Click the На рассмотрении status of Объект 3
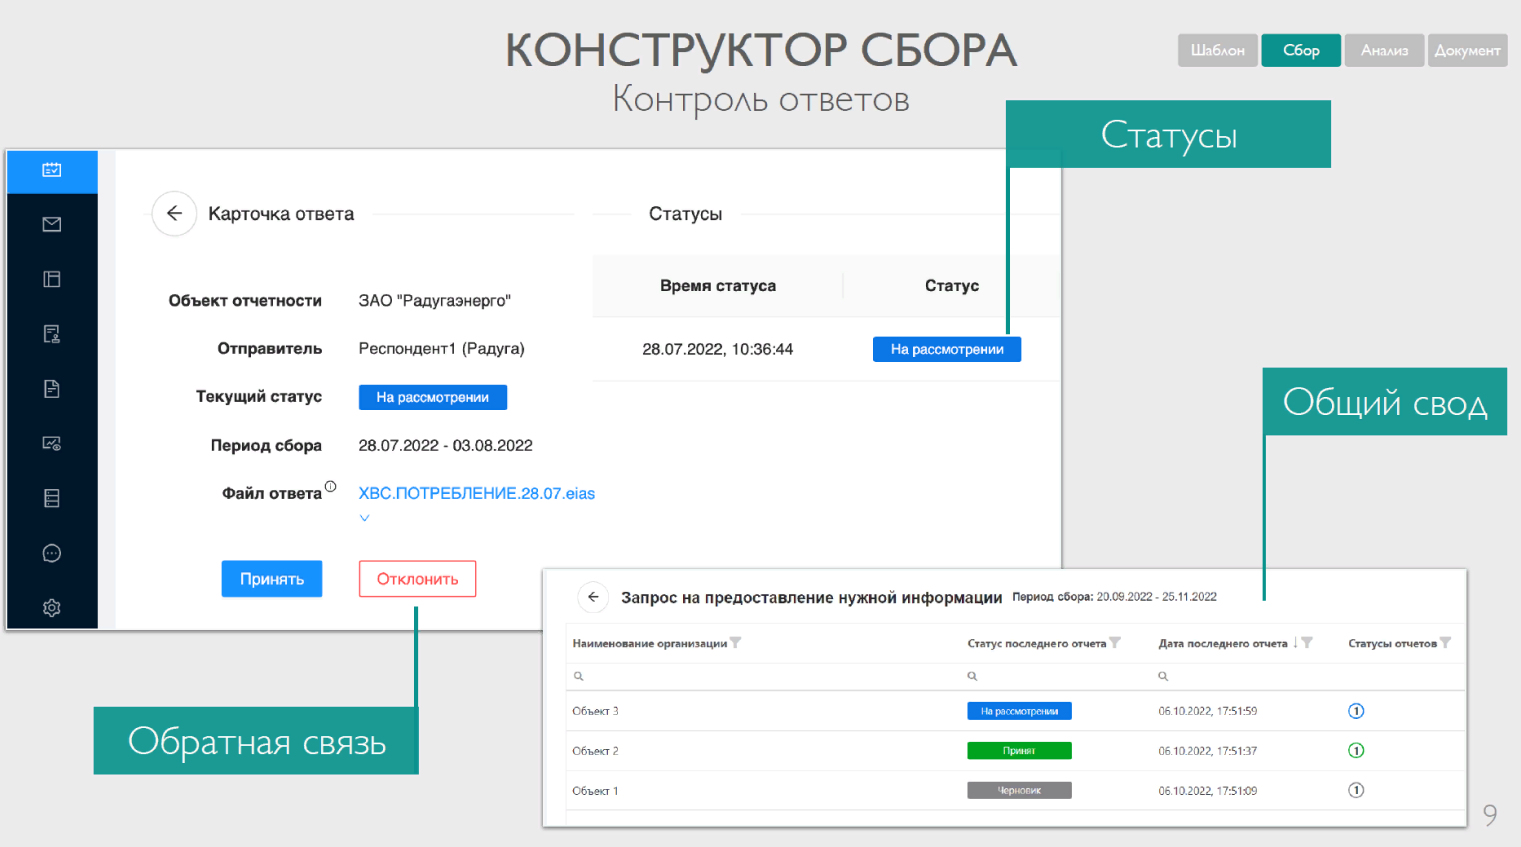Screen dimensions: 1521x847 1019,711
